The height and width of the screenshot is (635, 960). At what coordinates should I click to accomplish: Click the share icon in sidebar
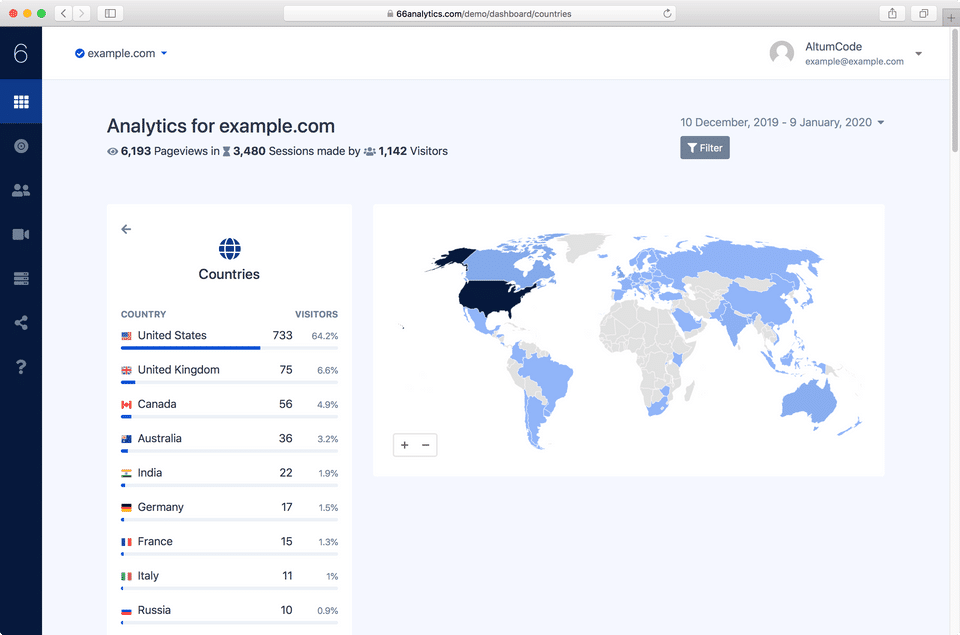[21, 323]
